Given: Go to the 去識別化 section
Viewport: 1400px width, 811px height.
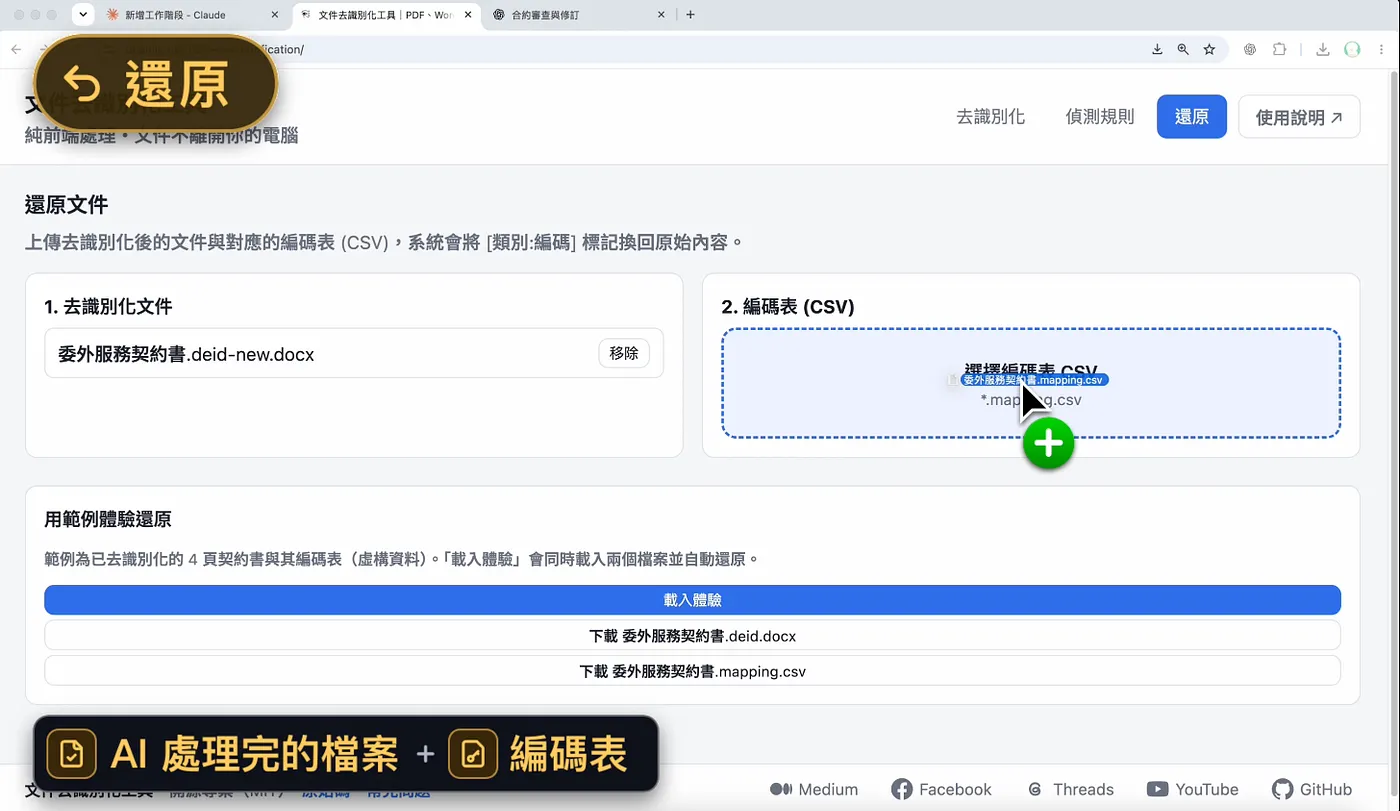Looking at the screenshot, I should (990, 117).
